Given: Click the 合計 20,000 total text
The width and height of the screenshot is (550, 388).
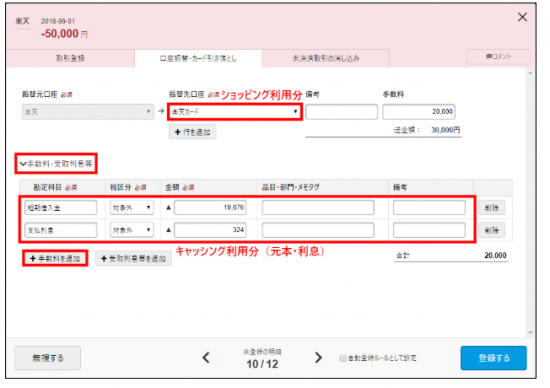Looking at the screenshot, I should coord(451,255).
